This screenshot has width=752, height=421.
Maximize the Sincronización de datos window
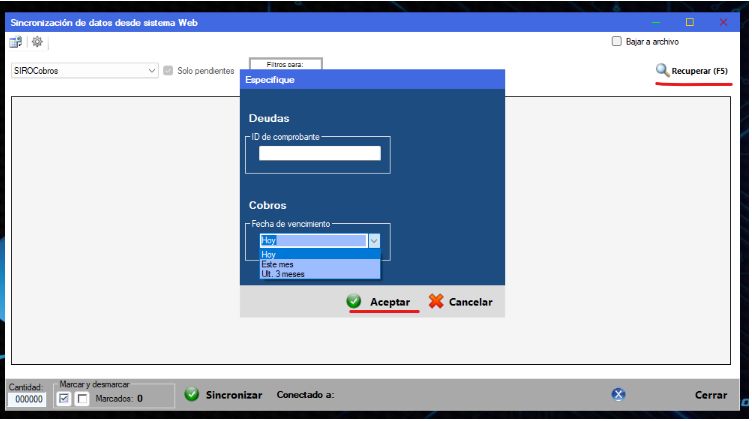(690, 22)
